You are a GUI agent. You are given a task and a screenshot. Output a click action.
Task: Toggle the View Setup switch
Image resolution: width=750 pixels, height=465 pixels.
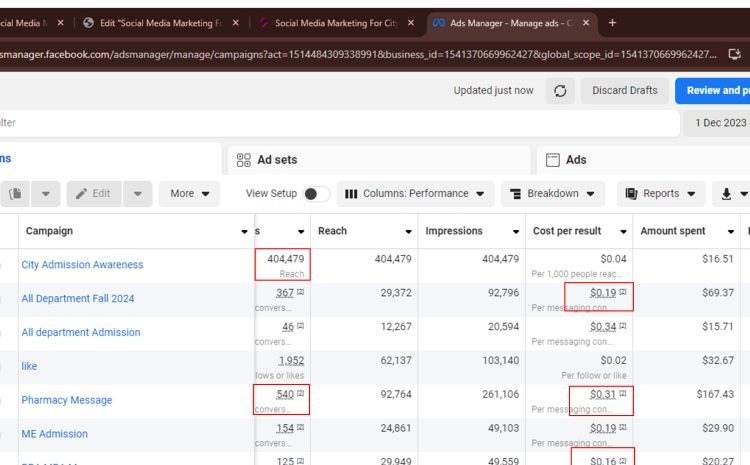(316, 194)
